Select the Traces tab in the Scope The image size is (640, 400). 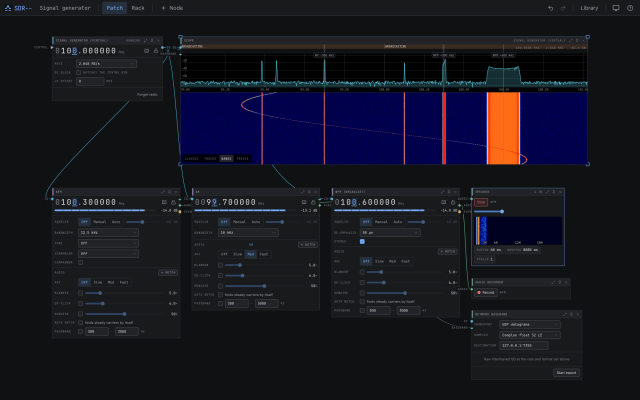pos(210,158)
